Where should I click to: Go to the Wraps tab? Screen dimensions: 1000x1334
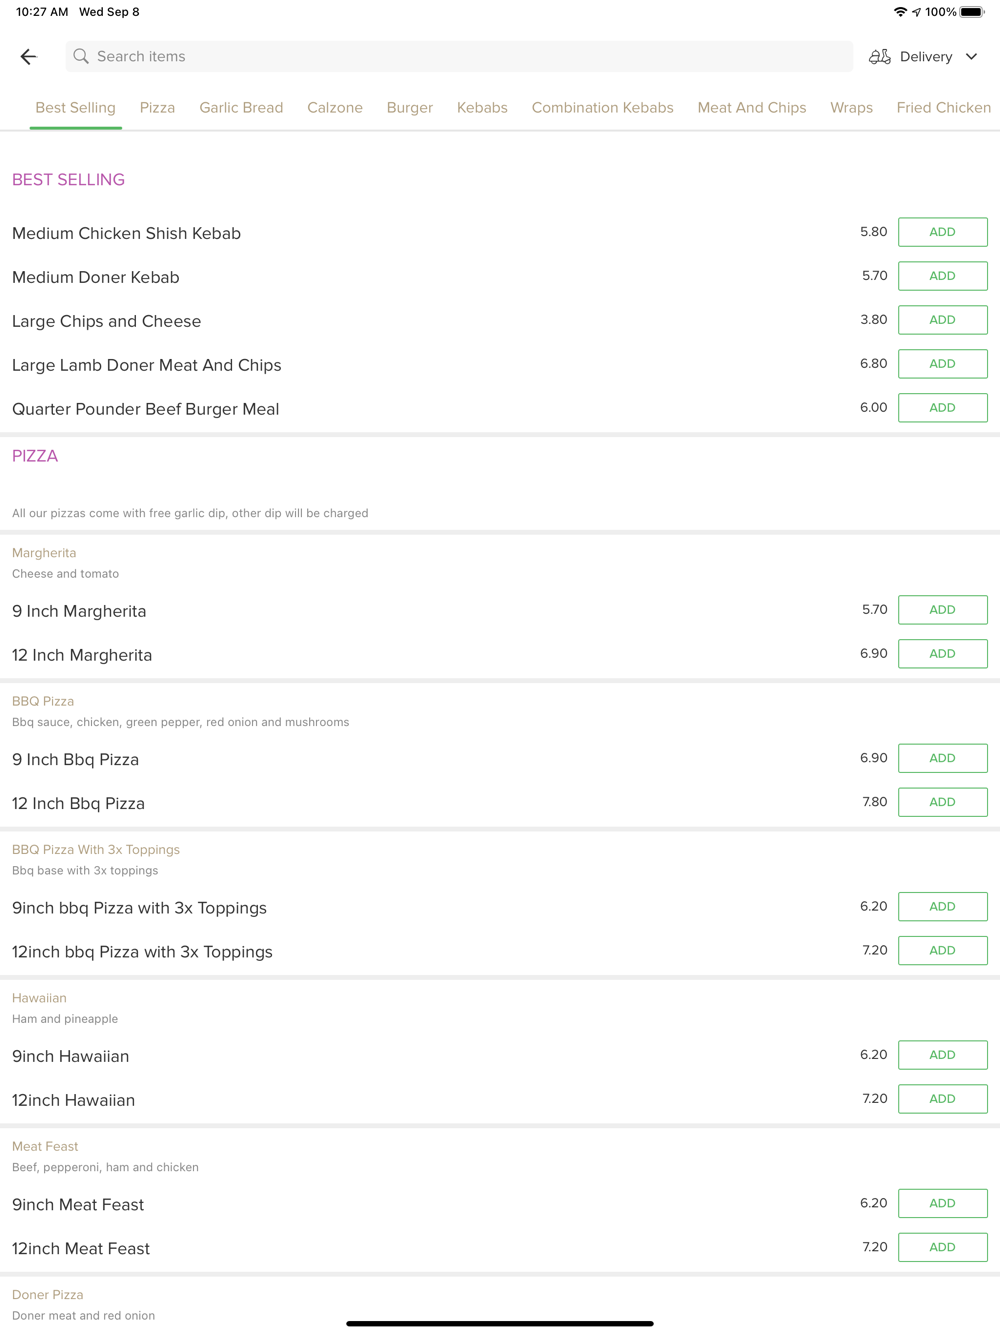point(851,108)
